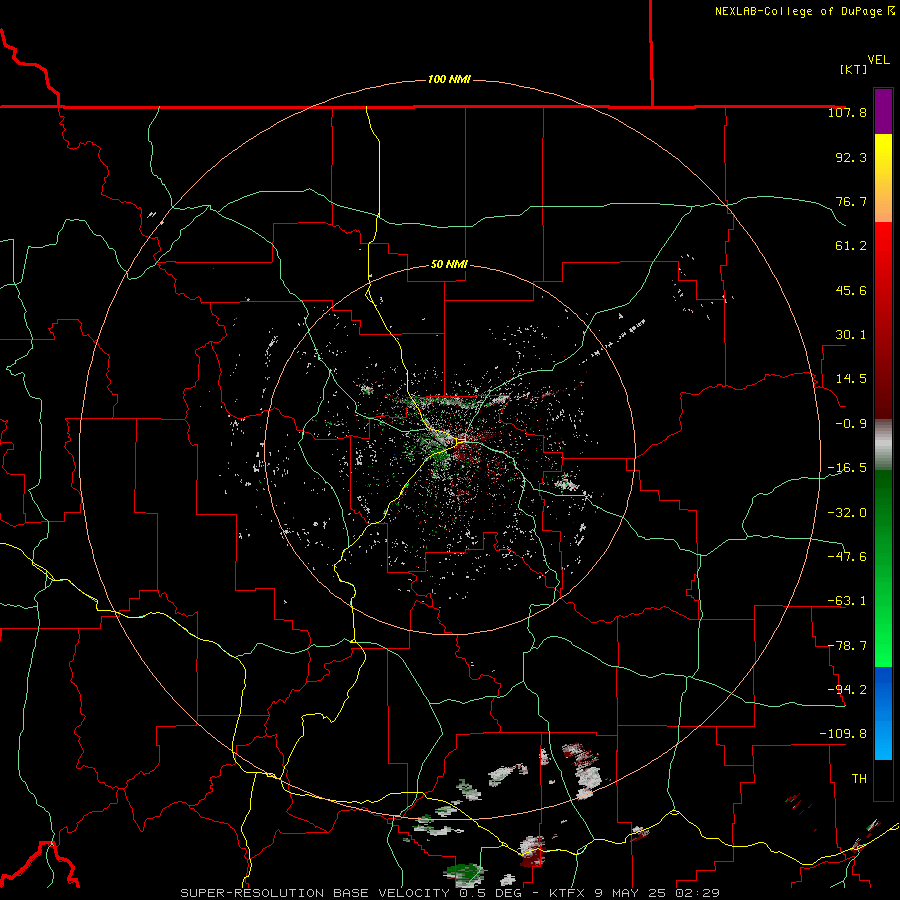Click the 100 NMI range ring label
The width and height of the screenshot is (900, 900).
coord(449,79)
